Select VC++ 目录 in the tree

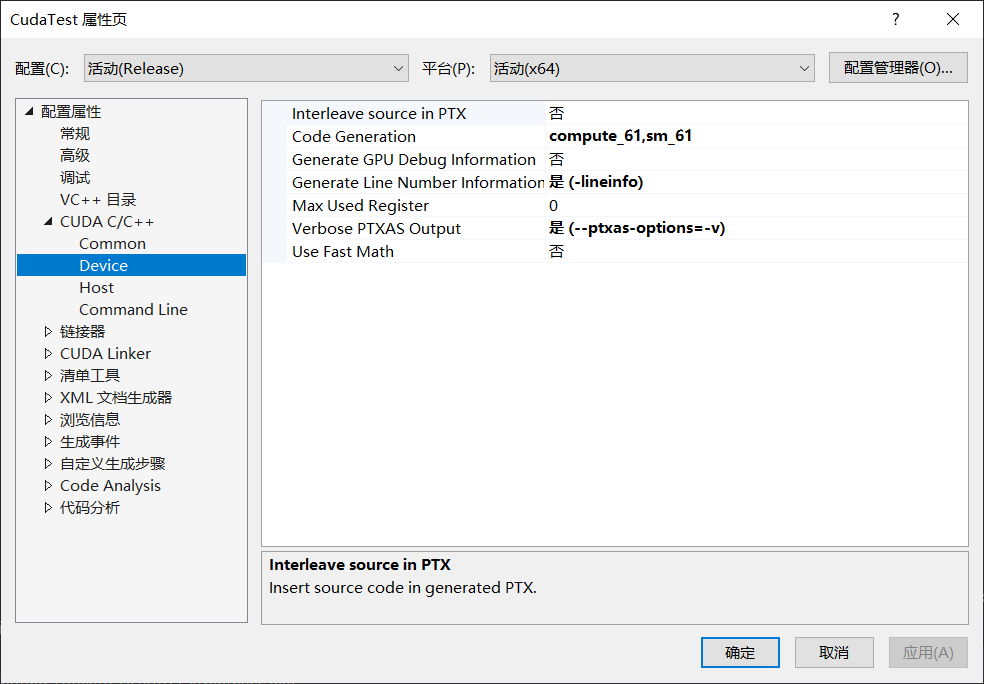click(x=98, y=200)
